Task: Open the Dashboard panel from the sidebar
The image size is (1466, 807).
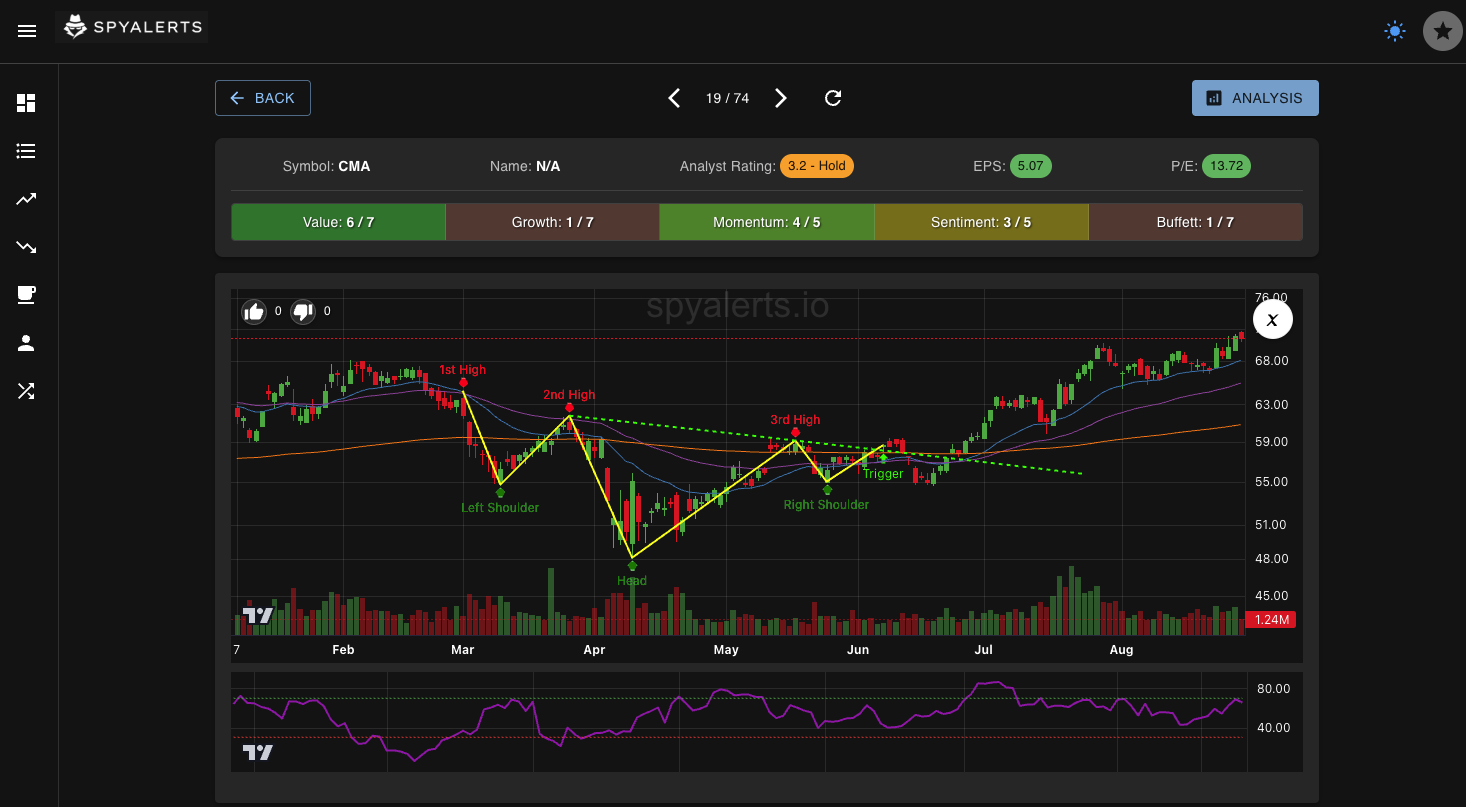Action: [x=26, y=103]
